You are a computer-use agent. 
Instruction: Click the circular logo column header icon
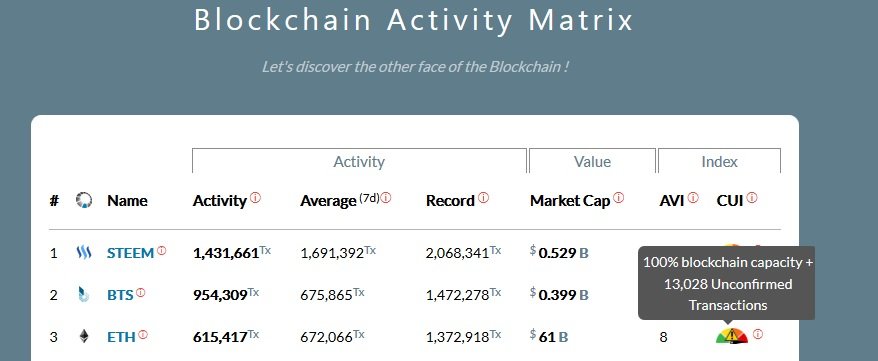[x=83, y=200]
